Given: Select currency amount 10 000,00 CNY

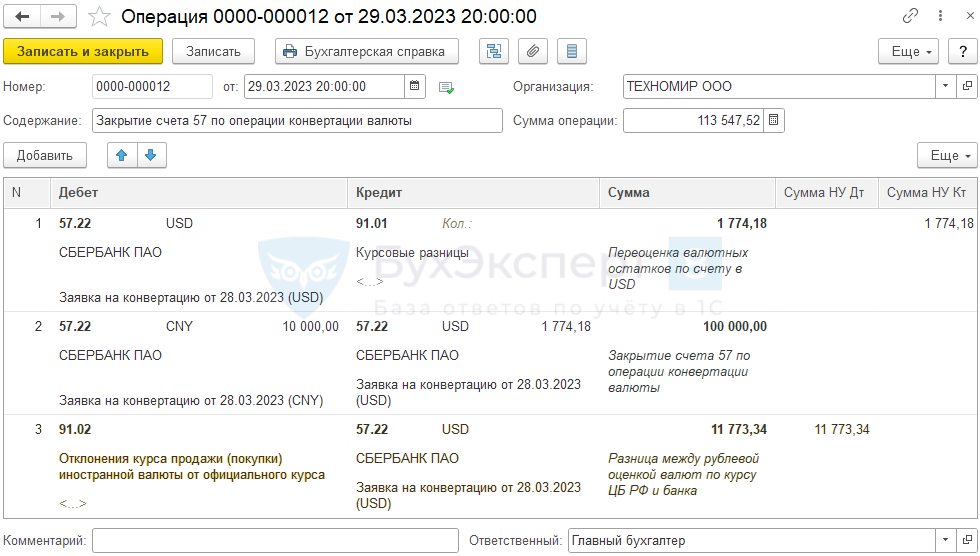Looking at the screenshot, I should point(310,326).
